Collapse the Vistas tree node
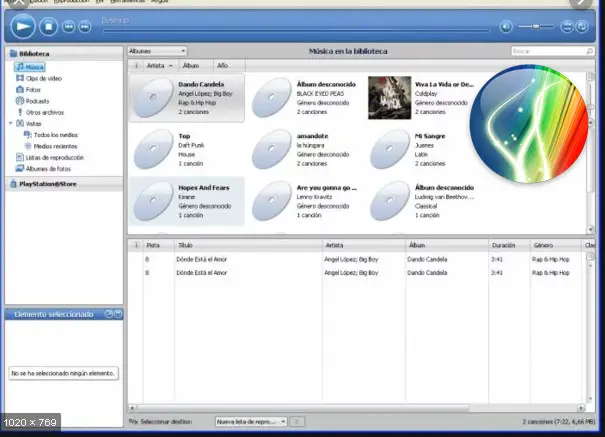 pos(9,123)
